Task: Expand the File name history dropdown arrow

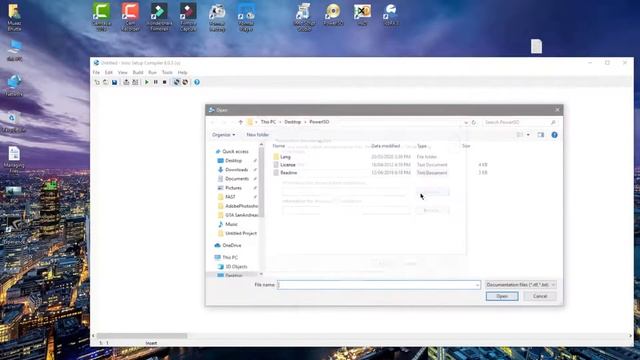Action: [x=477, y=285]
